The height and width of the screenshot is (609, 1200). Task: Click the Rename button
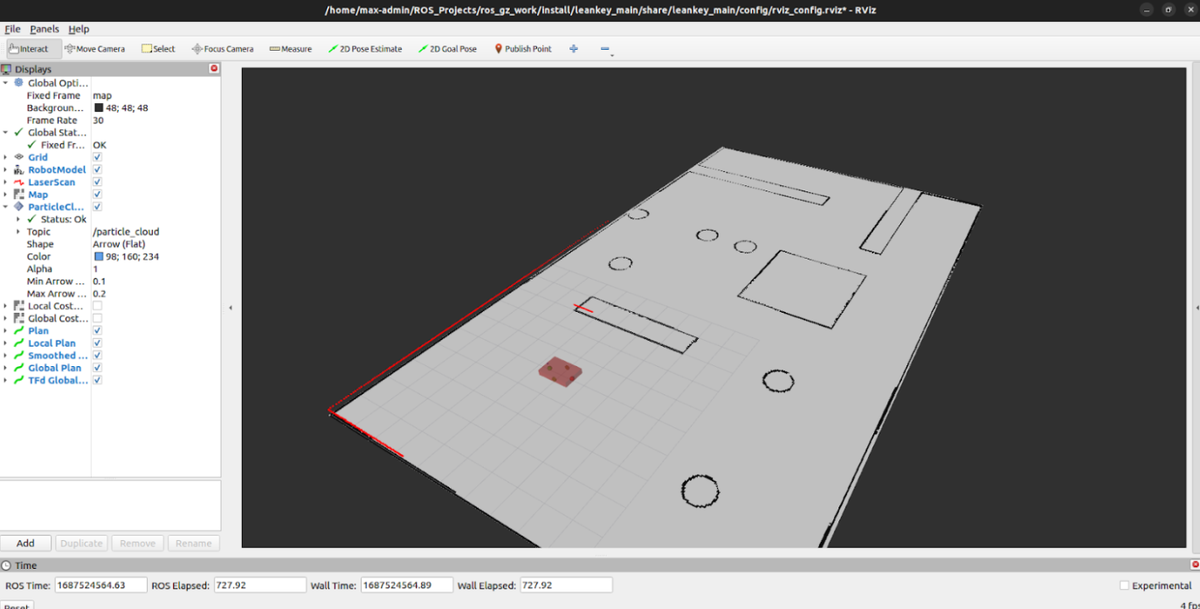pos(193,543)
